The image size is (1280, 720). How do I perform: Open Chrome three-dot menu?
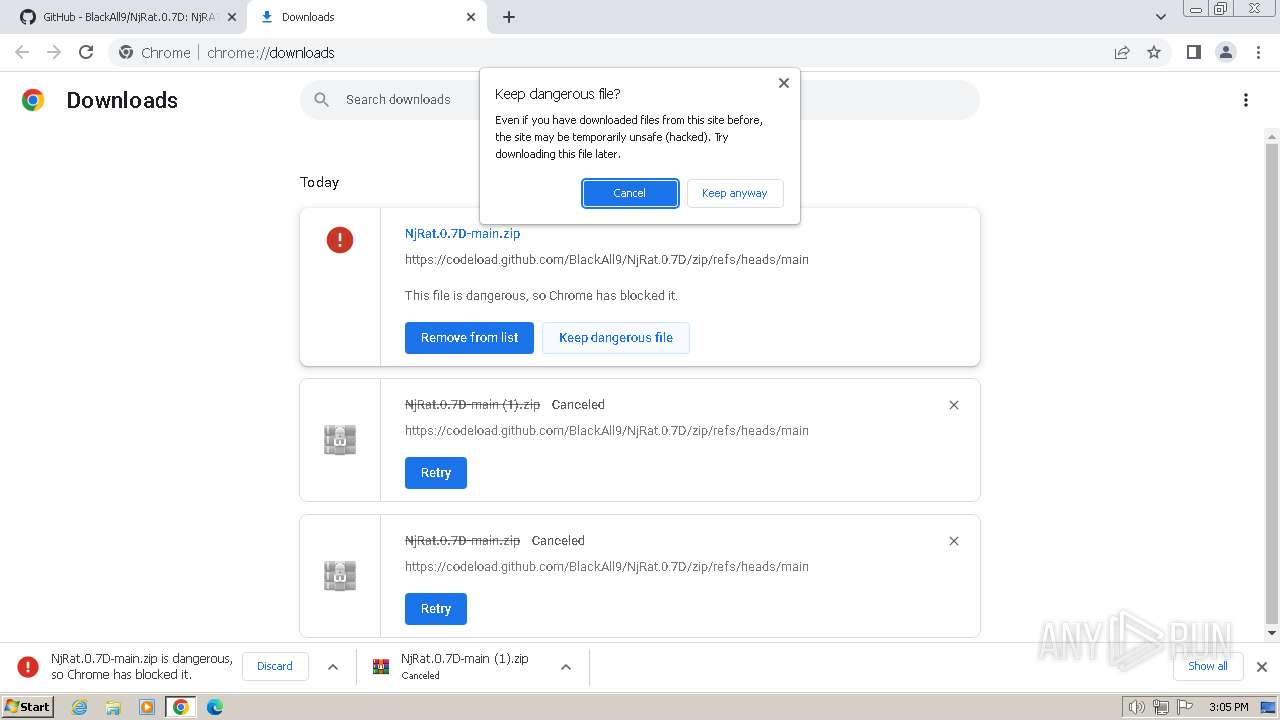coord(1258,52)
